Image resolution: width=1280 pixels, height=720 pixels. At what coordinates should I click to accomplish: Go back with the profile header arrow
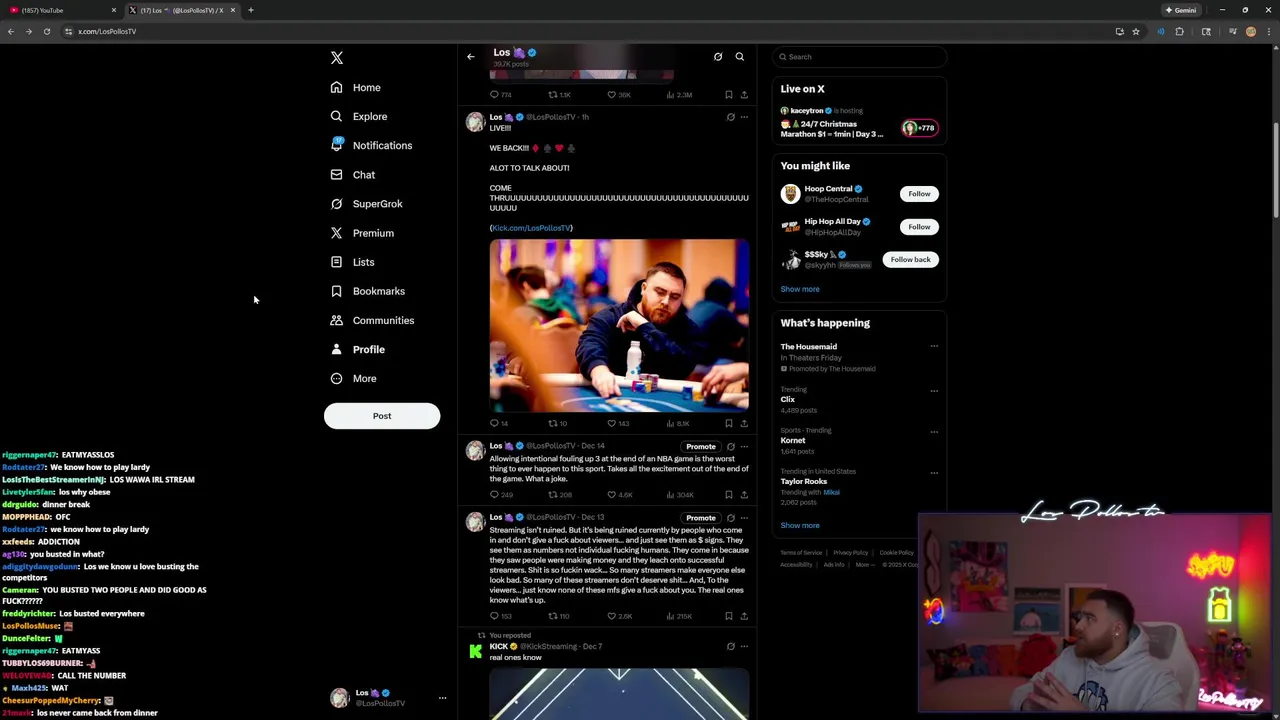pos(471,56)
